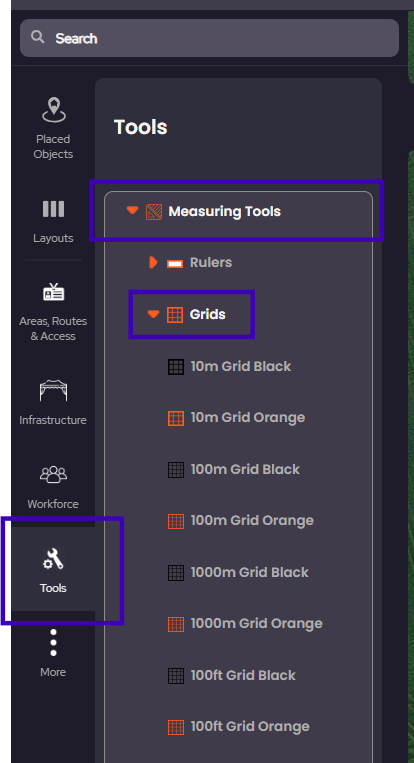This screenshot has width=414, height=763.
Task: Click the search magnifier icon
Action: click(x=37, y=37)
